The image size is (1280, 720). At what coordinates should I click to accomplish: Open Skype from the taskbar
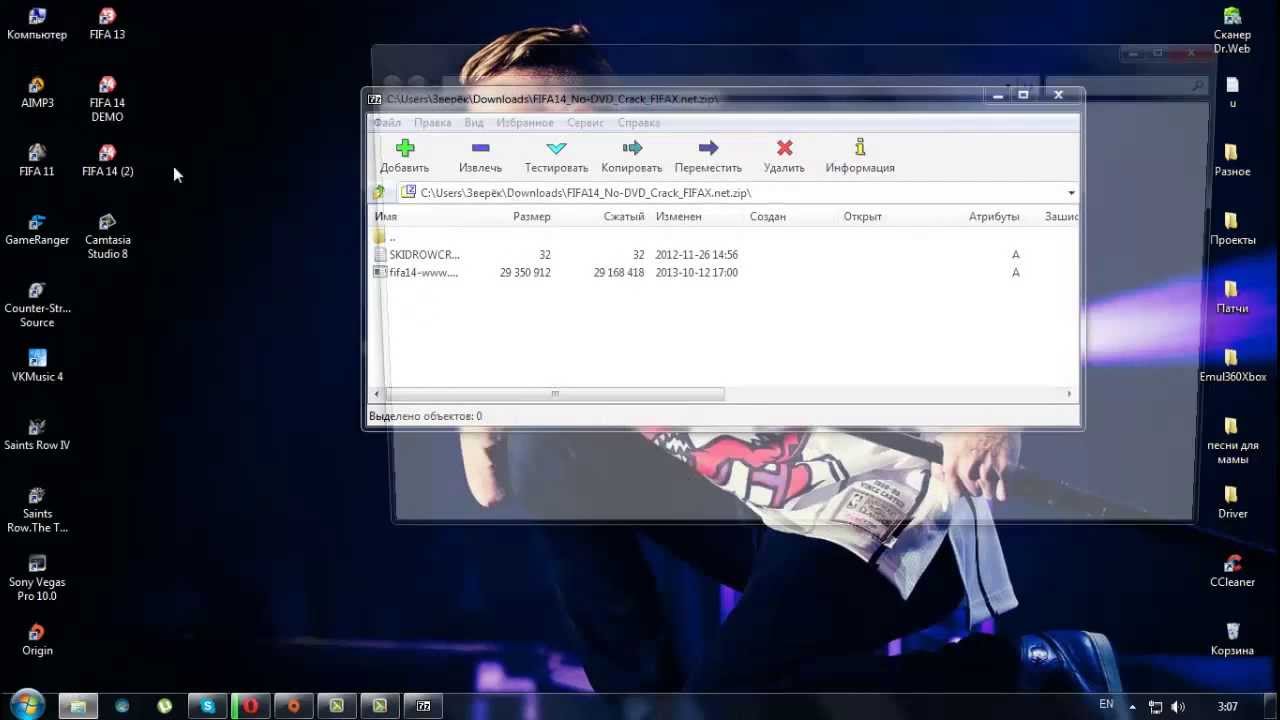tap(208, 706)
